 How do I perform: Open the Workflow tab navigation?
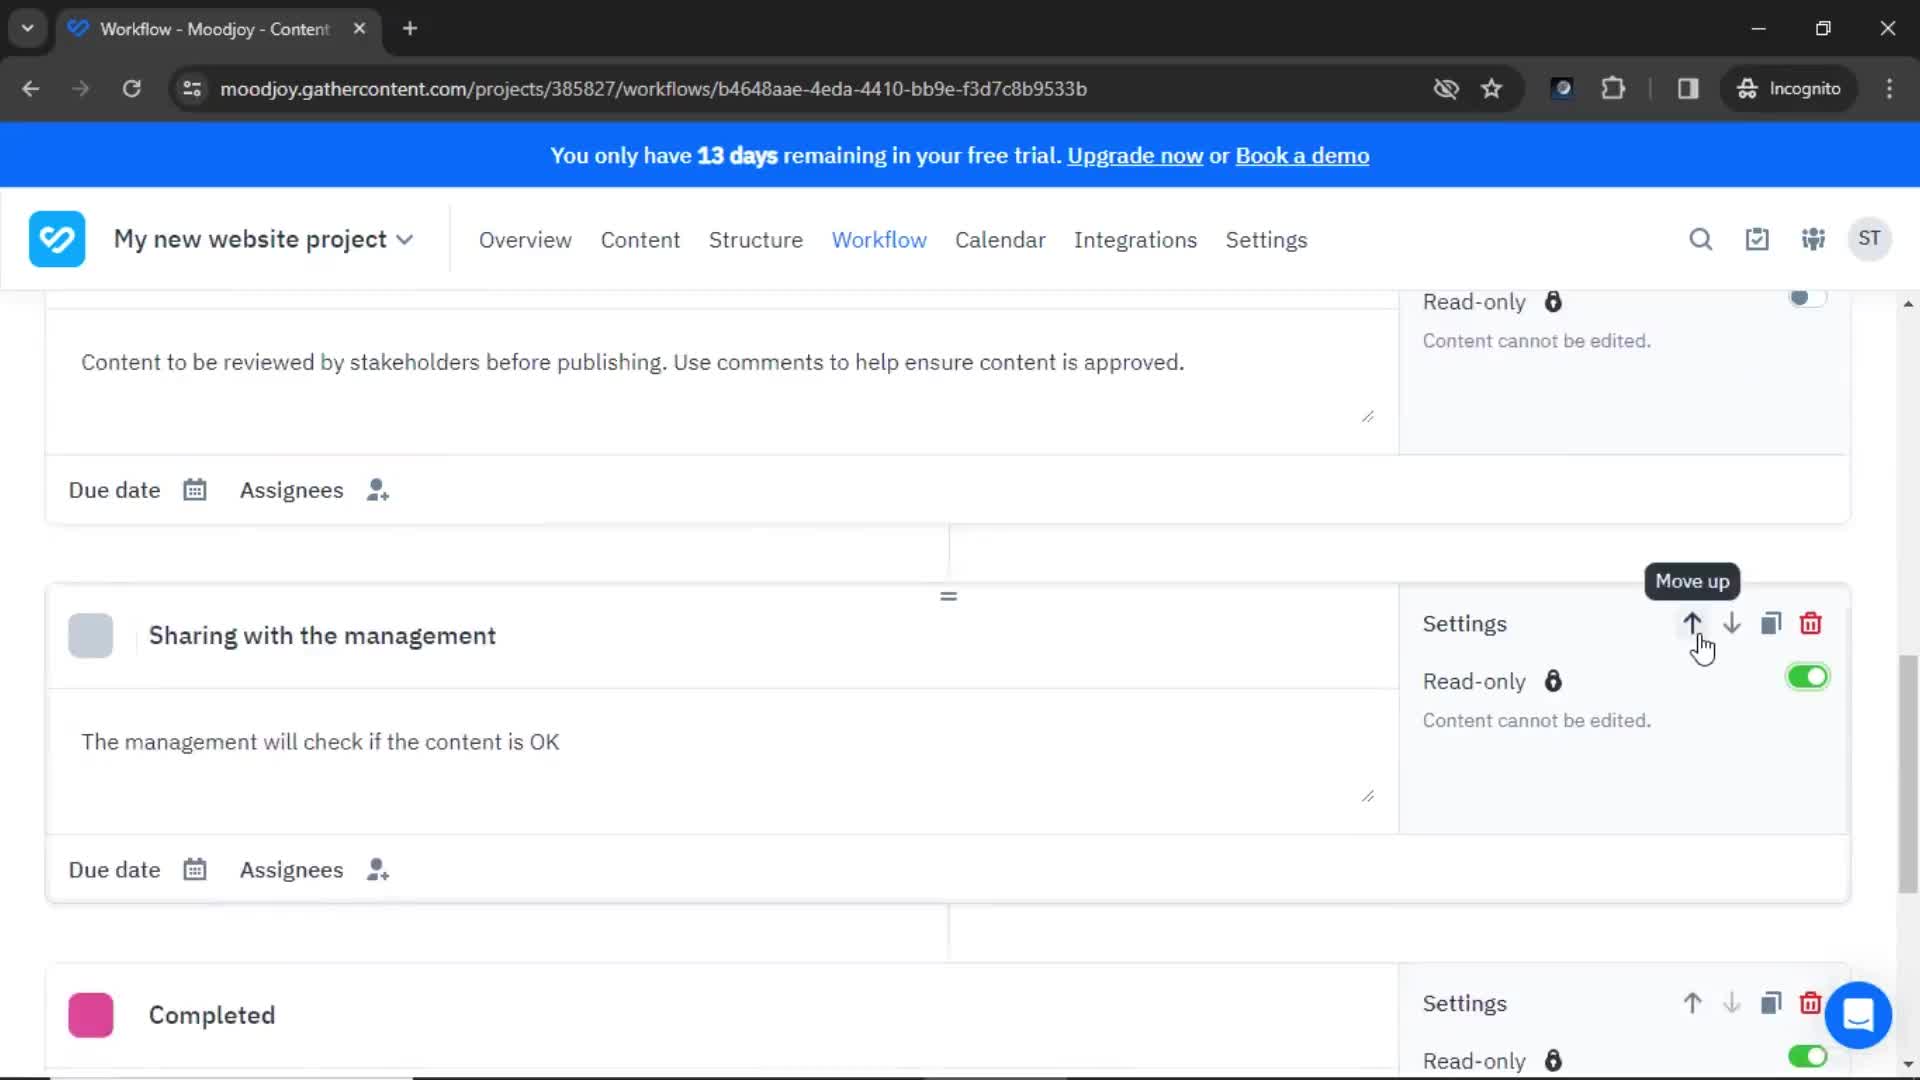(878, 239)
